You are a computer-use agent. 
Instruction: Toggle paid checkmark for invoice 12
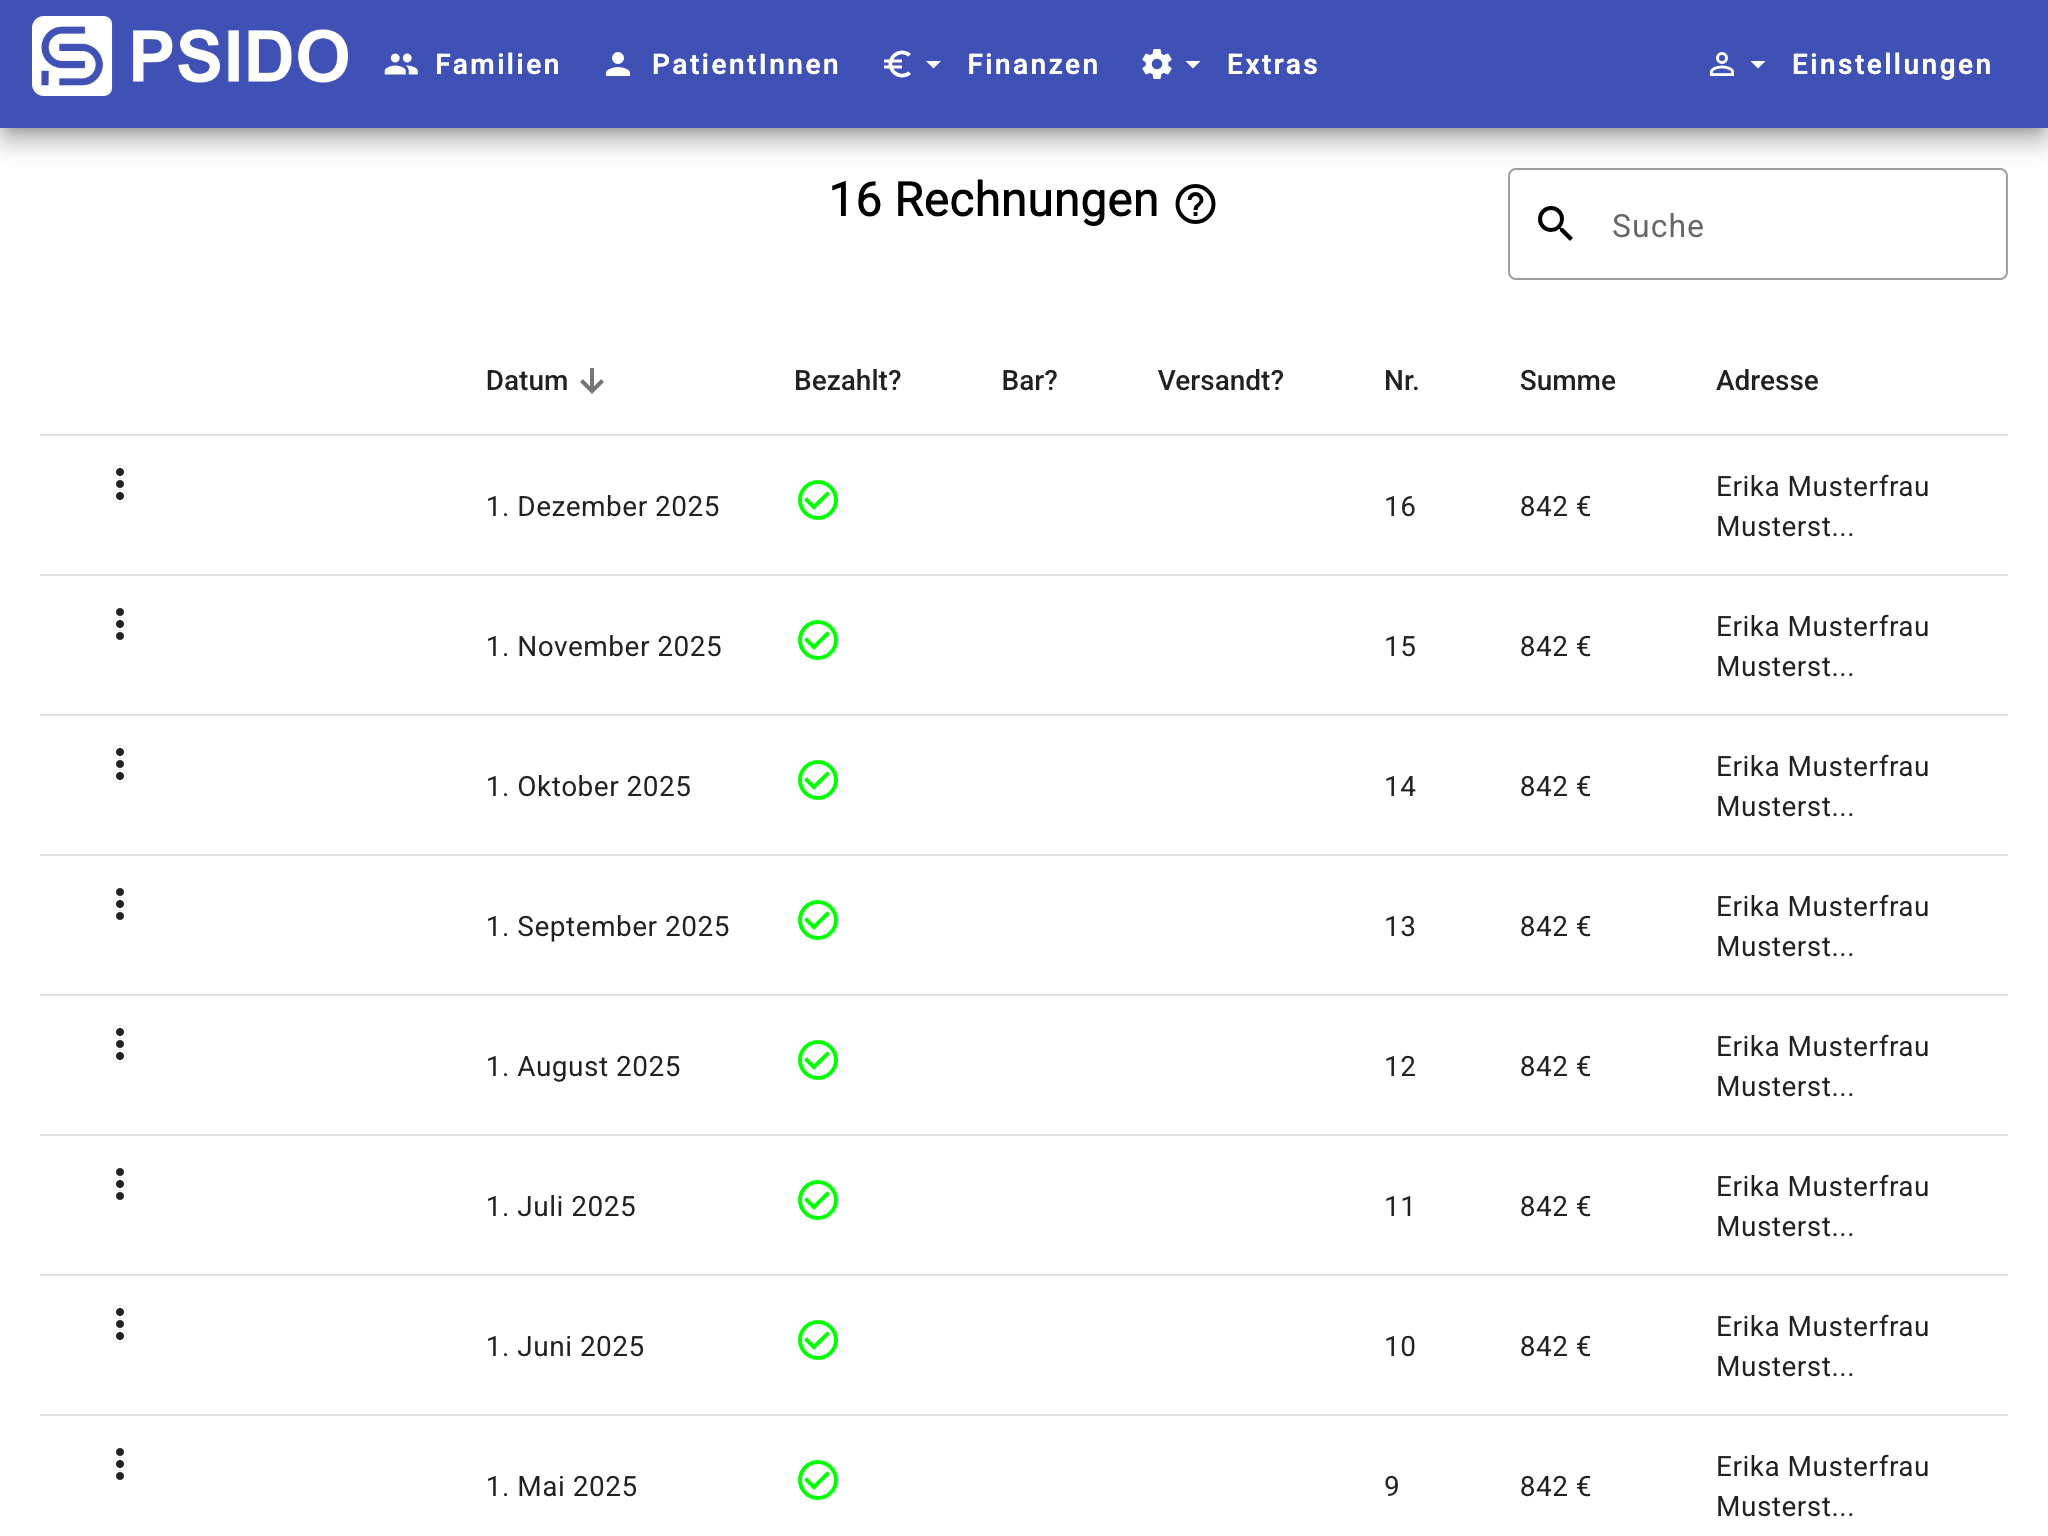coord(818,1060)
